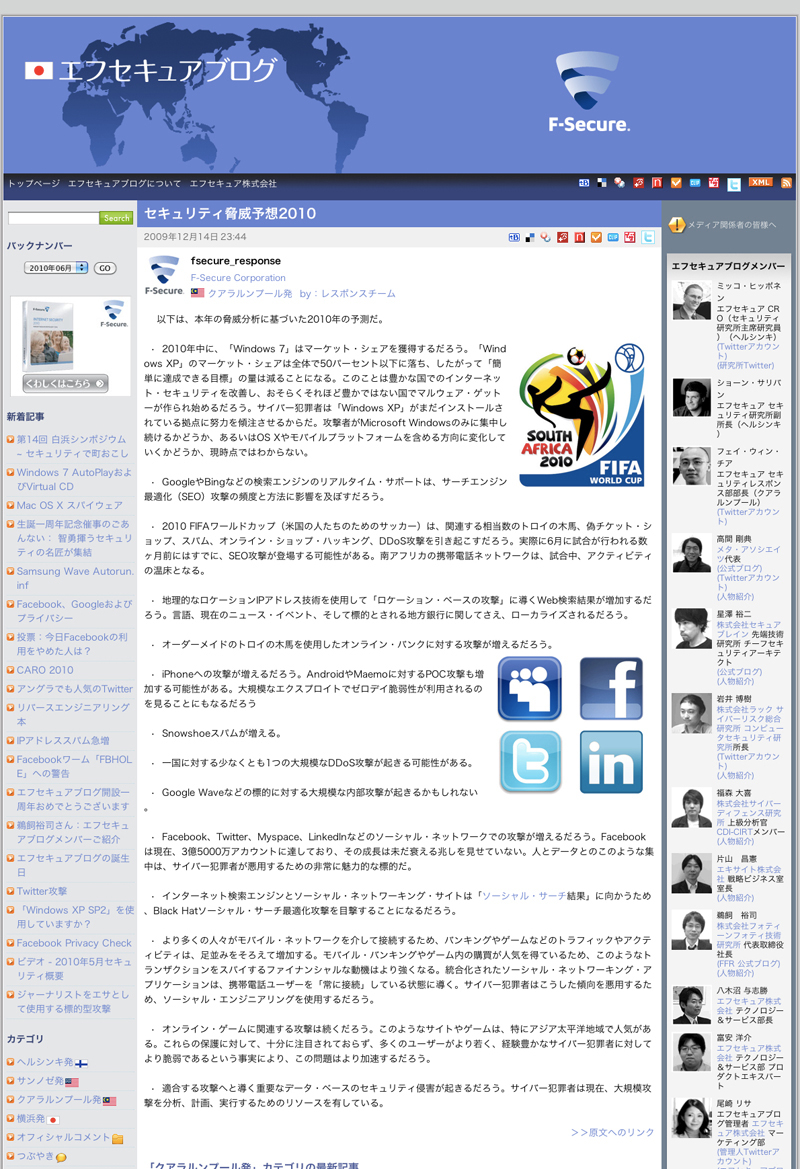800x1169 pixels.
Task: Open the Windows 7 AutoPlayおよびVirtual CD recent post
Action: click(74, 479)
